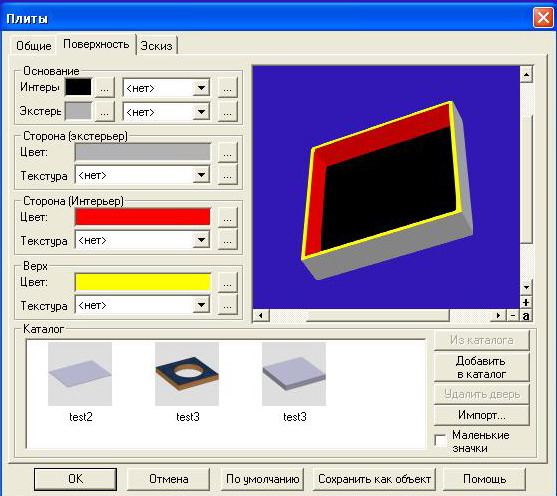Switch to the Эскиз tab
Viewport: 557px width, 496px height.
[156, 46]
